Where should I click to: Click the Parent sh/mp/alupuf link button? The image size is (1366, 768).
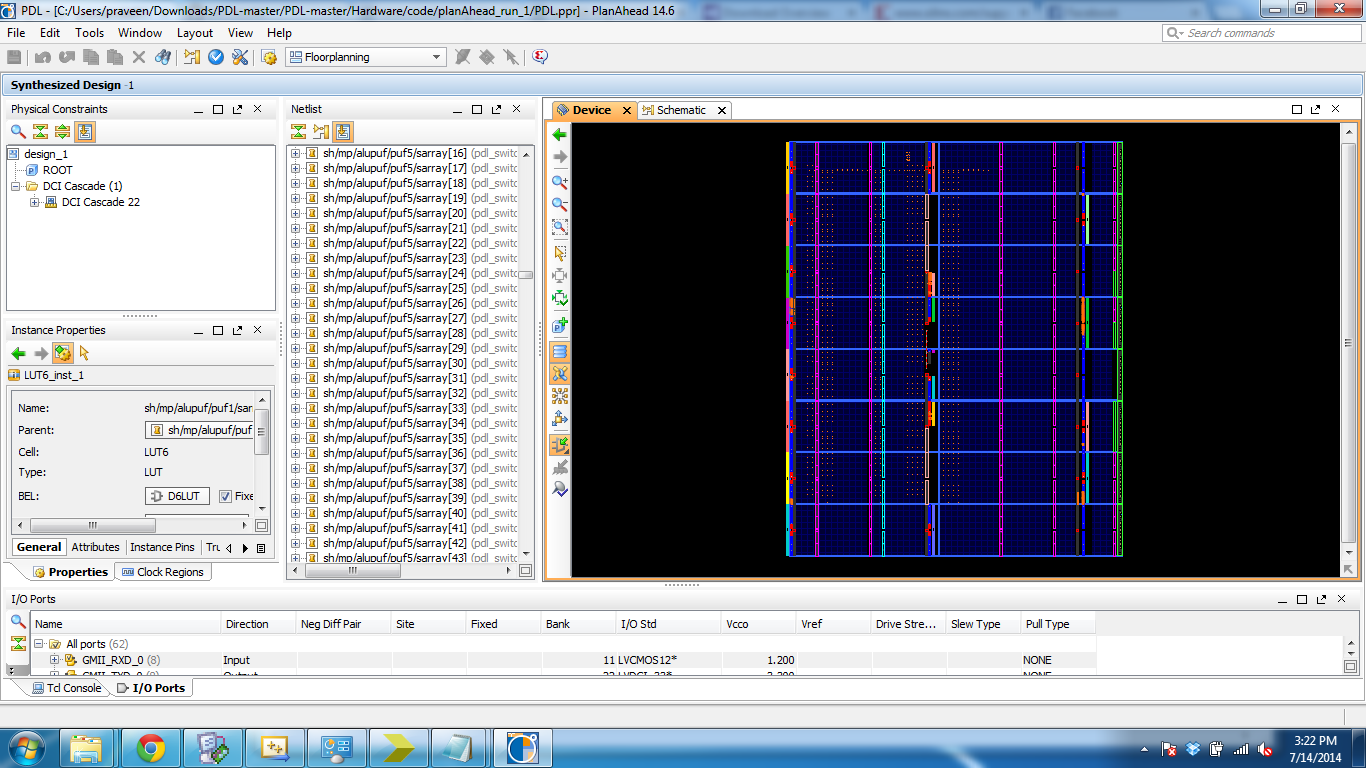tap(199, 430)
